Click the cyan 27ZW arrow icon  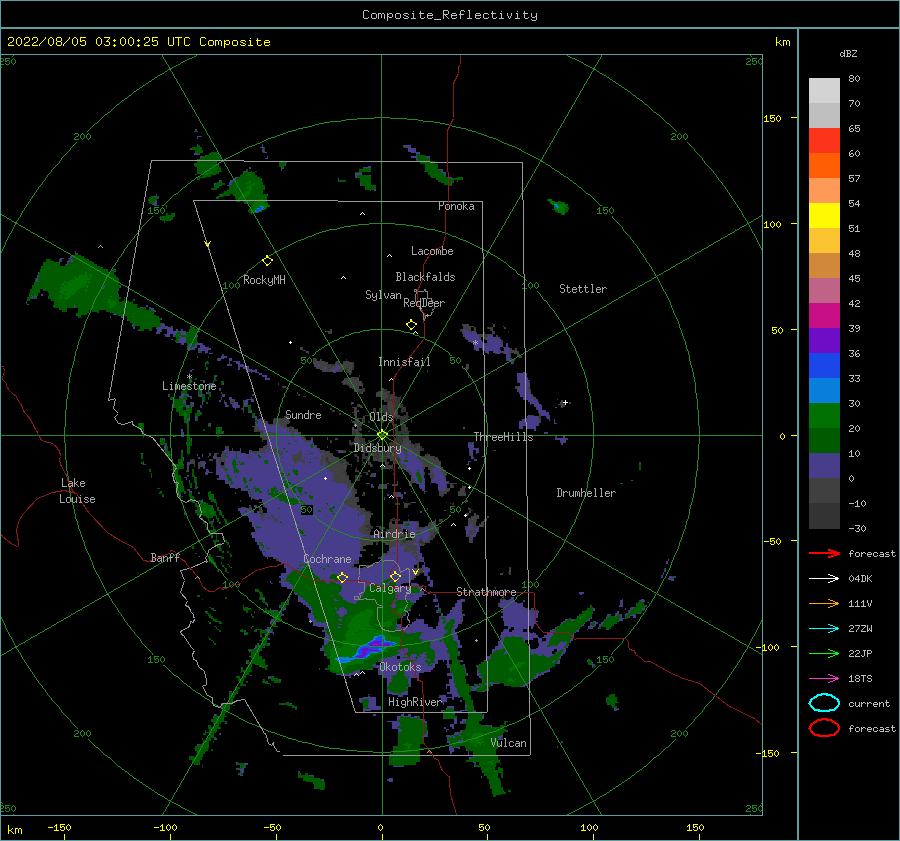pos(824,629)
